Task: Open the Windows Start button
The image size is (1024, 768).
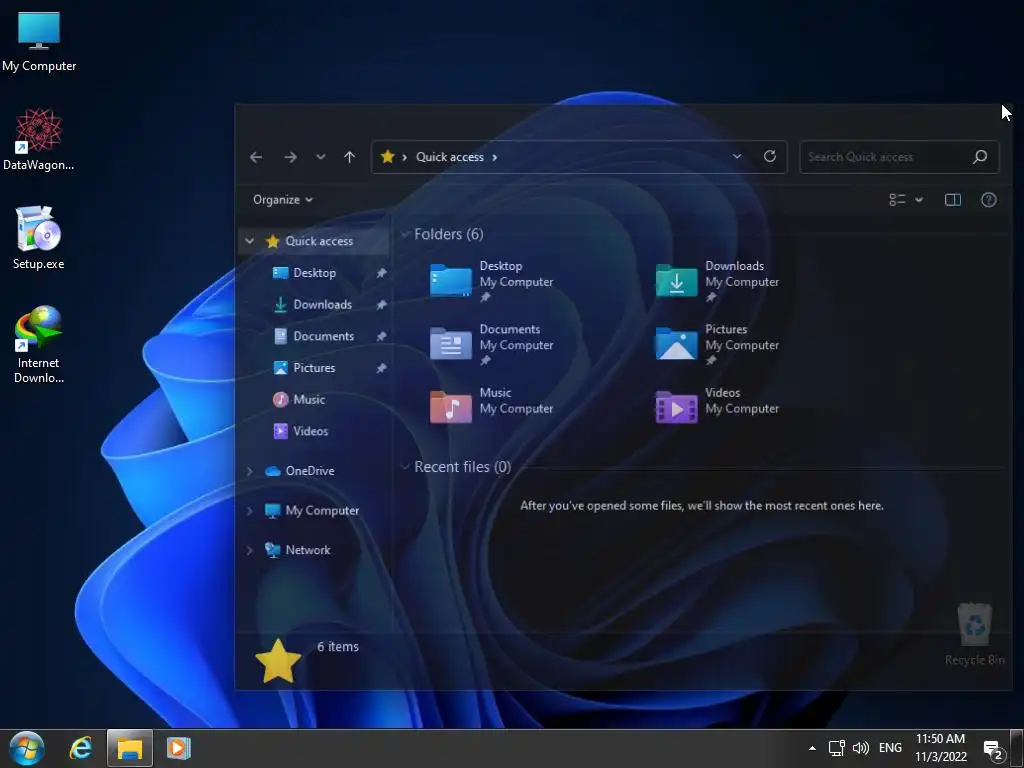Action: point(27,748)
